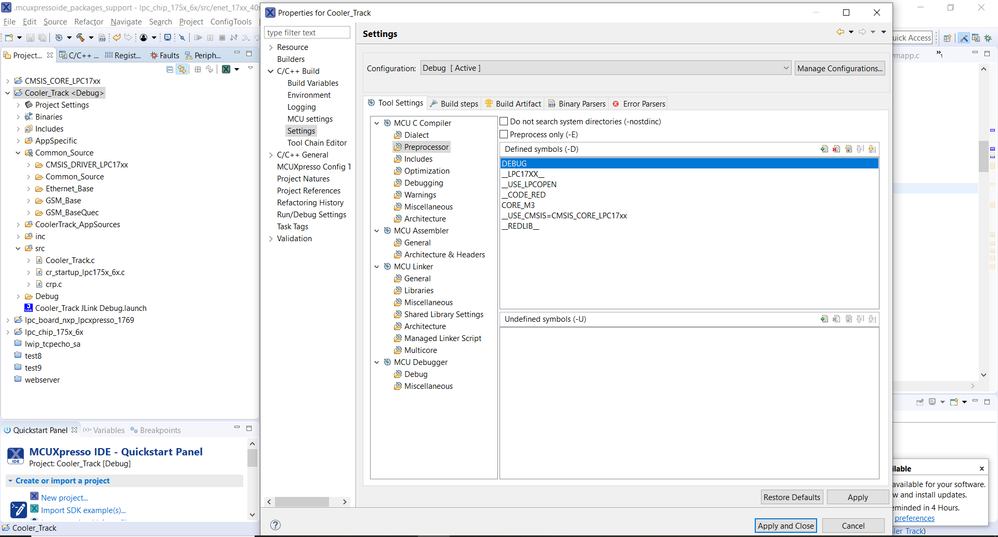Click the user profile icon in toolbar
998x537 pixels.
tap(143, 38)
